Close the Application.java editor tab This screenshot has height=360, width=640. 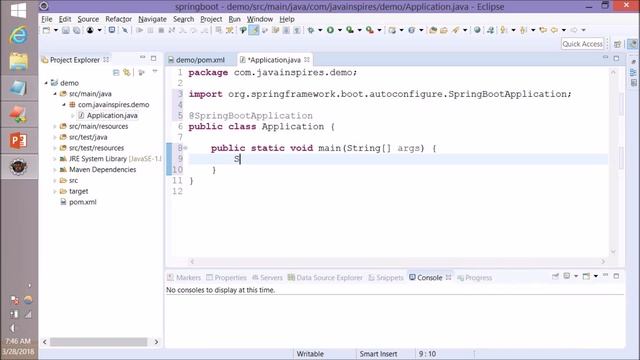(x=307, y=60)
